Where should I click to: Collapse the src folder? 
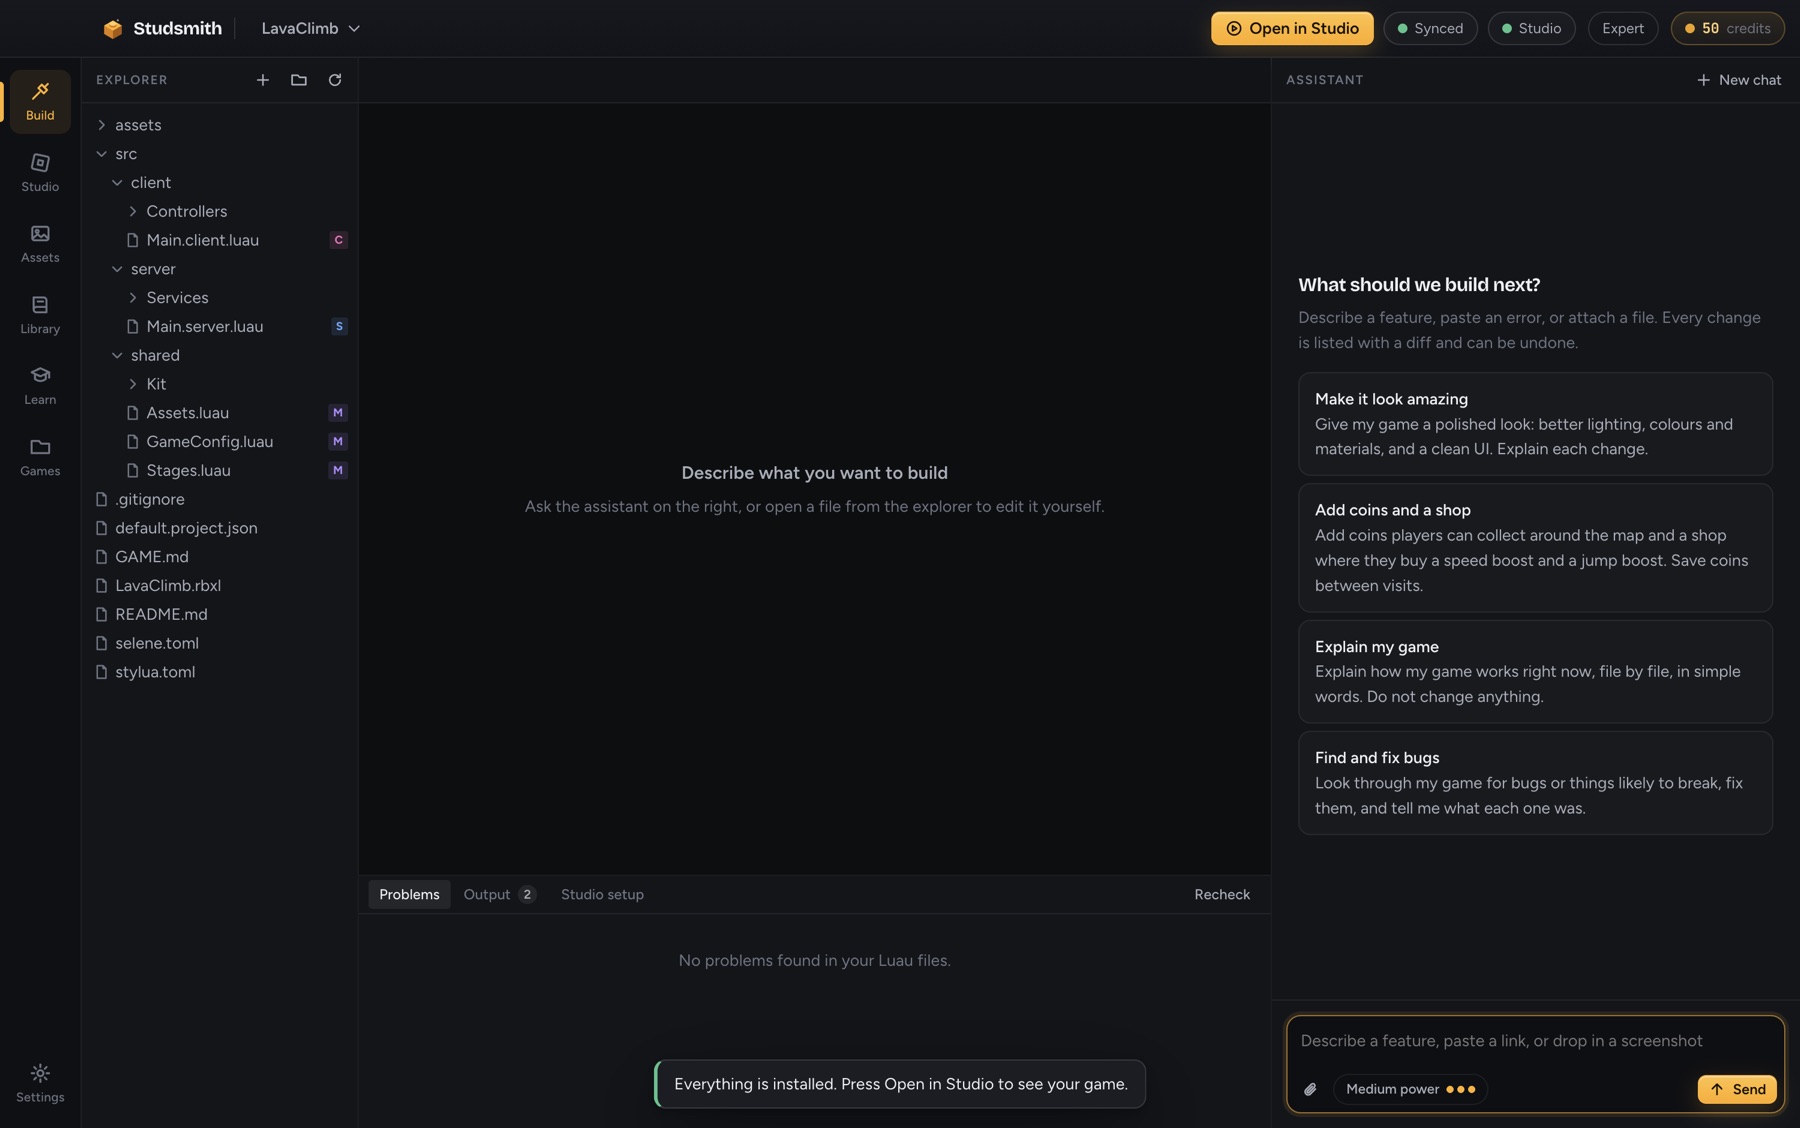[x=219, y=154]
